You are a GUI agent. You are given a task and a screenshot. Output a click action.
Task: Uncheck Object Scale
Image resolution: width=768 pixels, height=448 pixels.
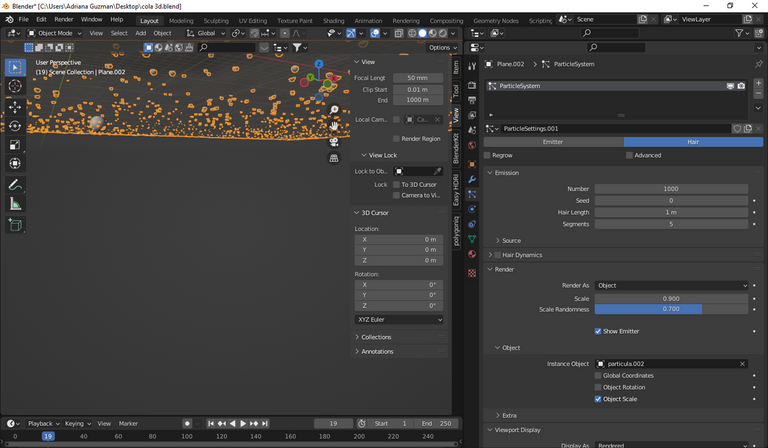[598, 399]
